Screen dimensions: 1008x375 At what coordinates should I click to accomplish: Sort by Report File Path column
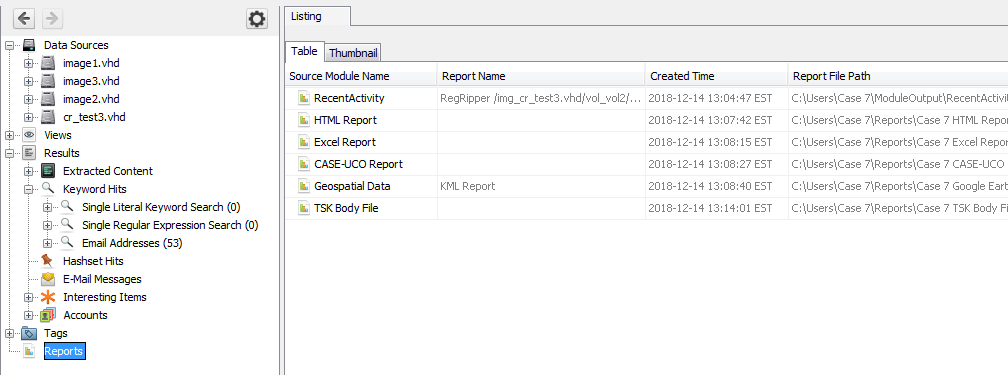coord(898,76)
